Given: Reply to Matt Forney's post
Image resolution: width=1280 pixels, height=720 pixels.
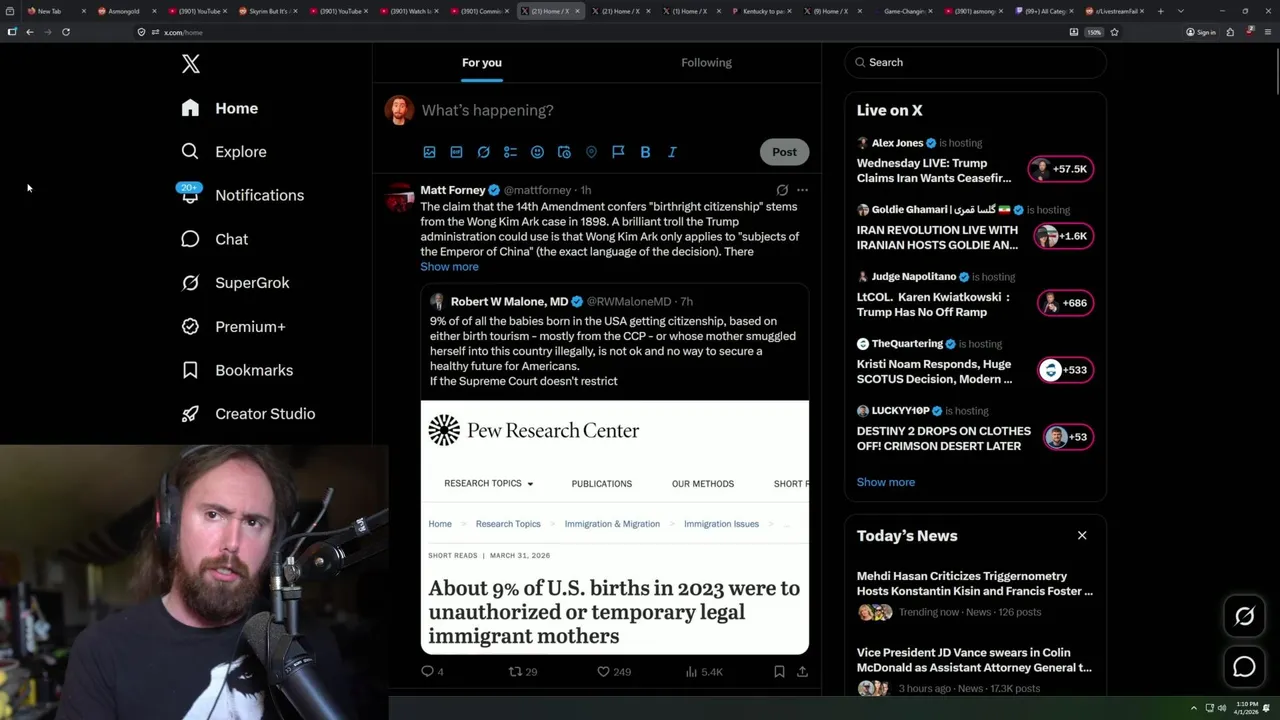Looking at the screenshot, I should [x=432, y=672].
